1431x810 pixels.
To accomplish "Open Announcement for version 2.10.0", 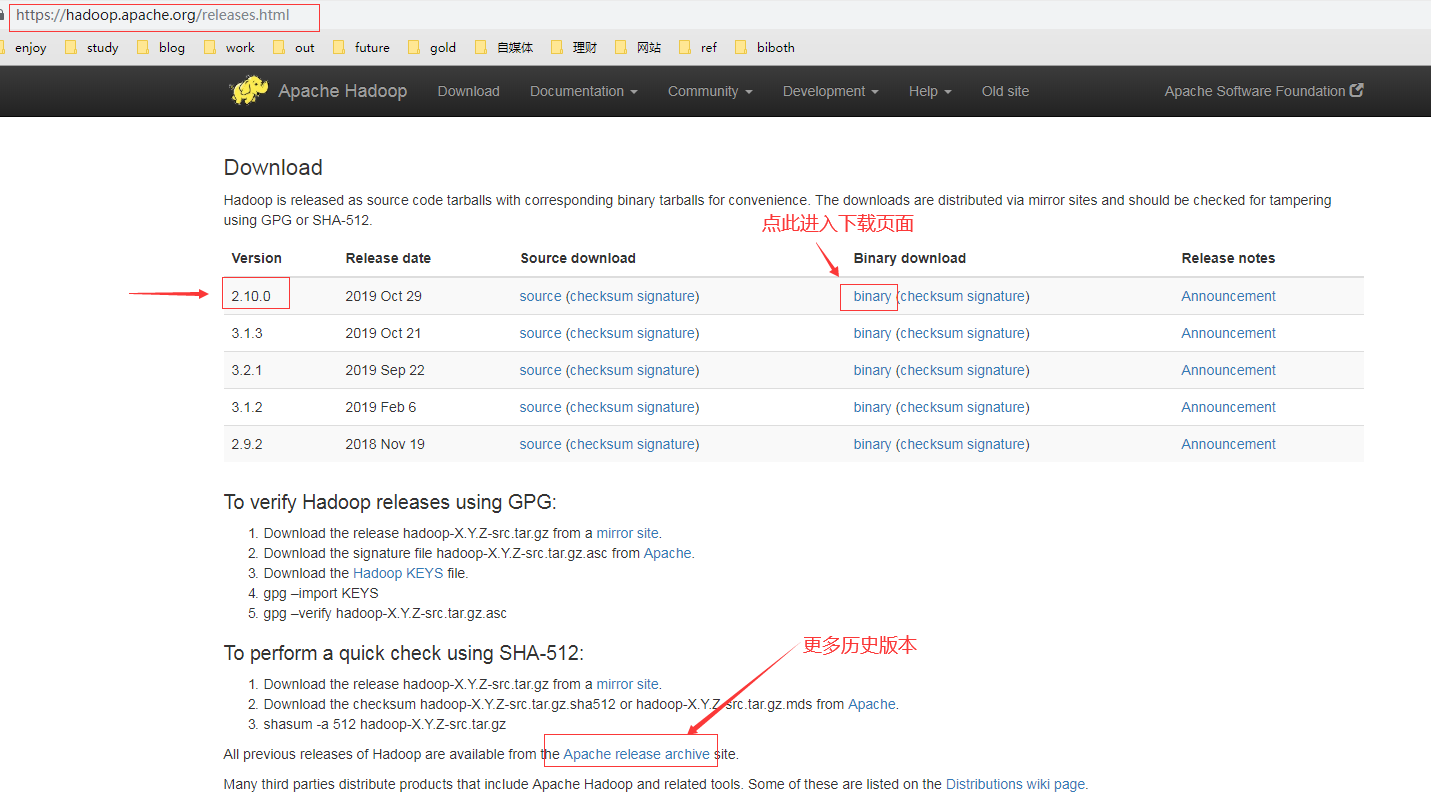I will point(1228,296).
